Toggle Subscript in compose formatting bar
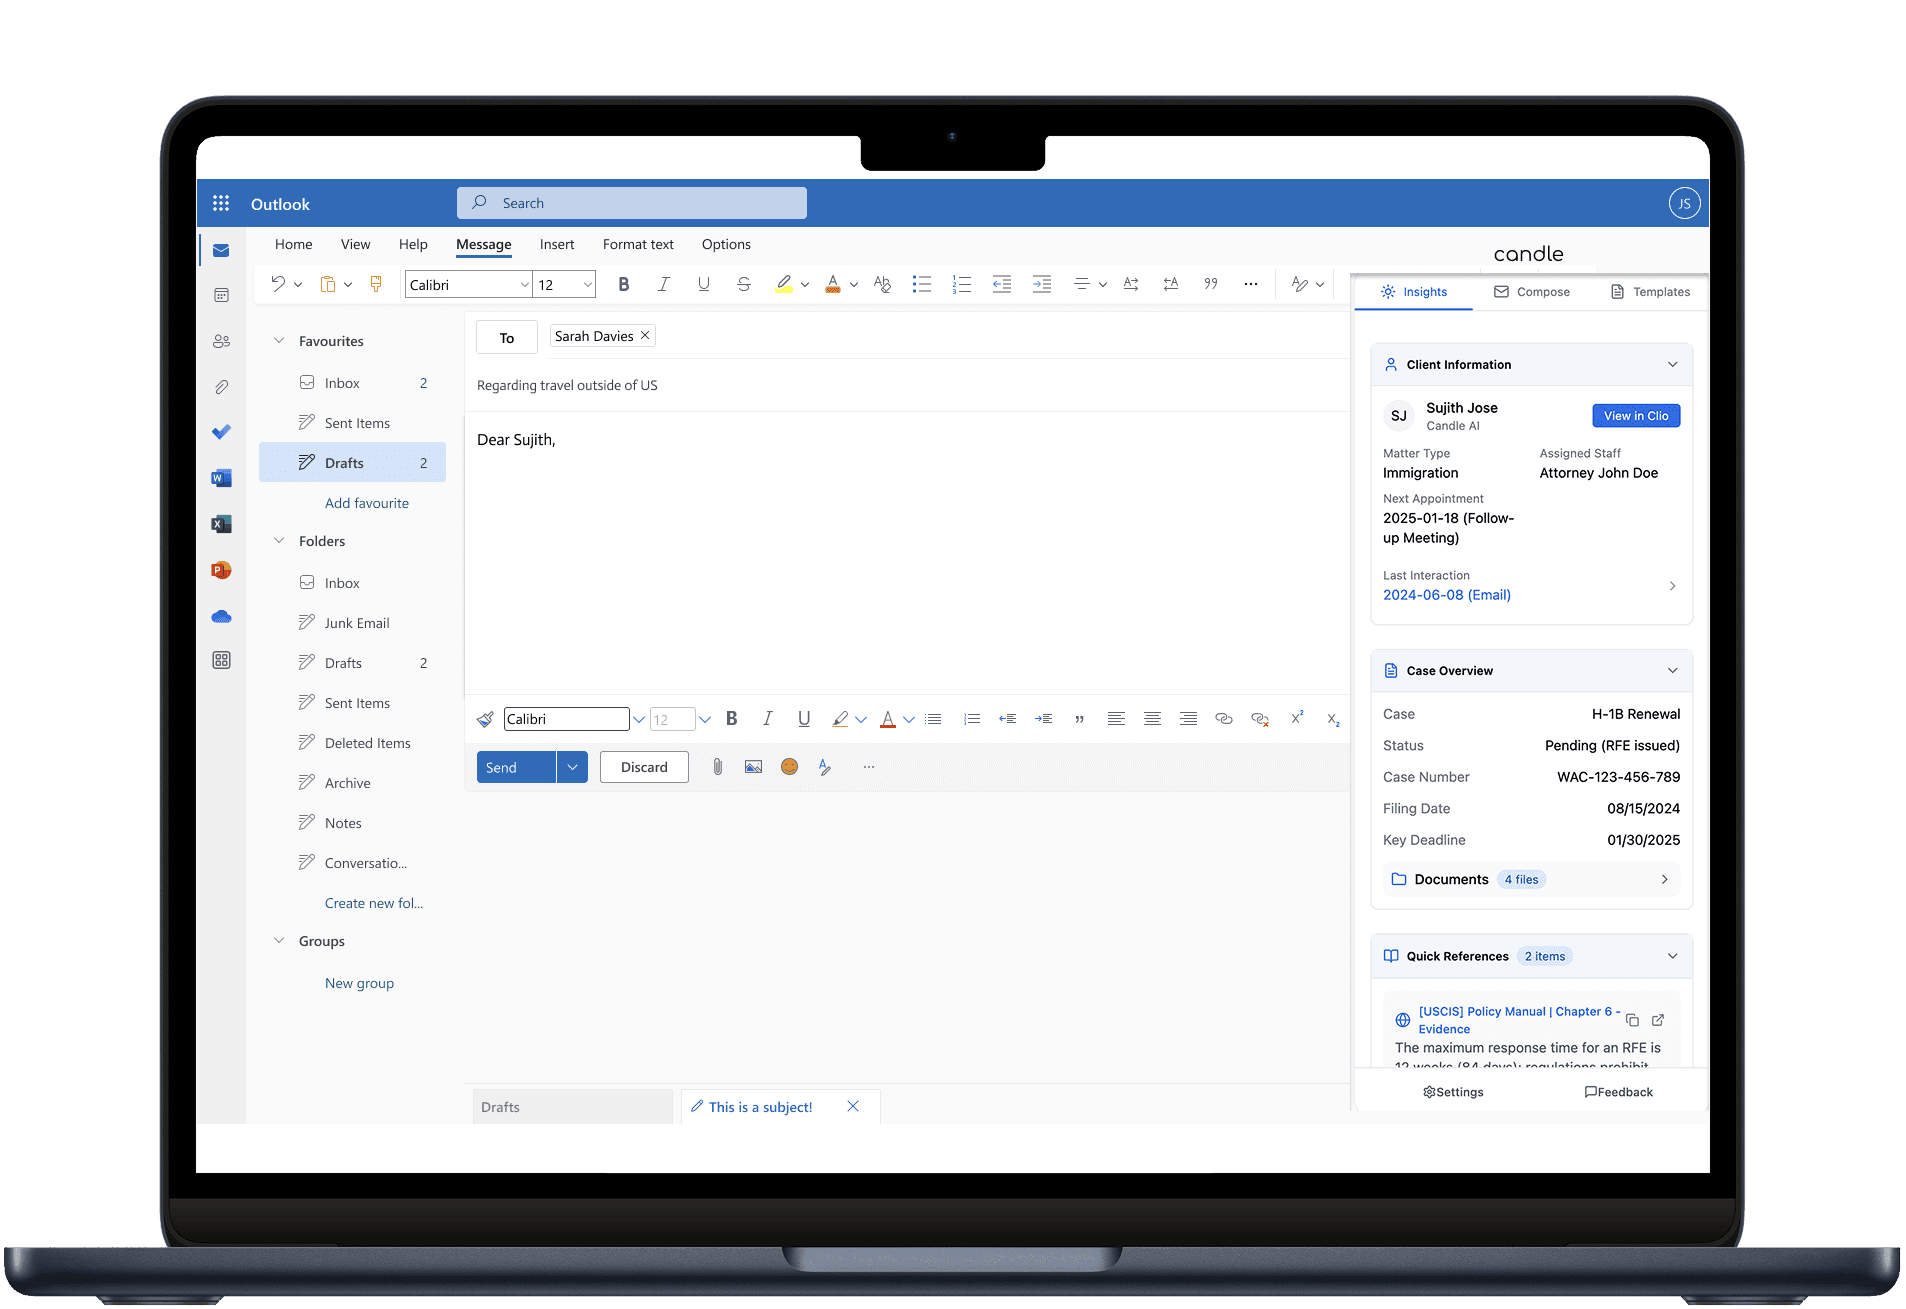1906x1309 pixels. 1333,719
